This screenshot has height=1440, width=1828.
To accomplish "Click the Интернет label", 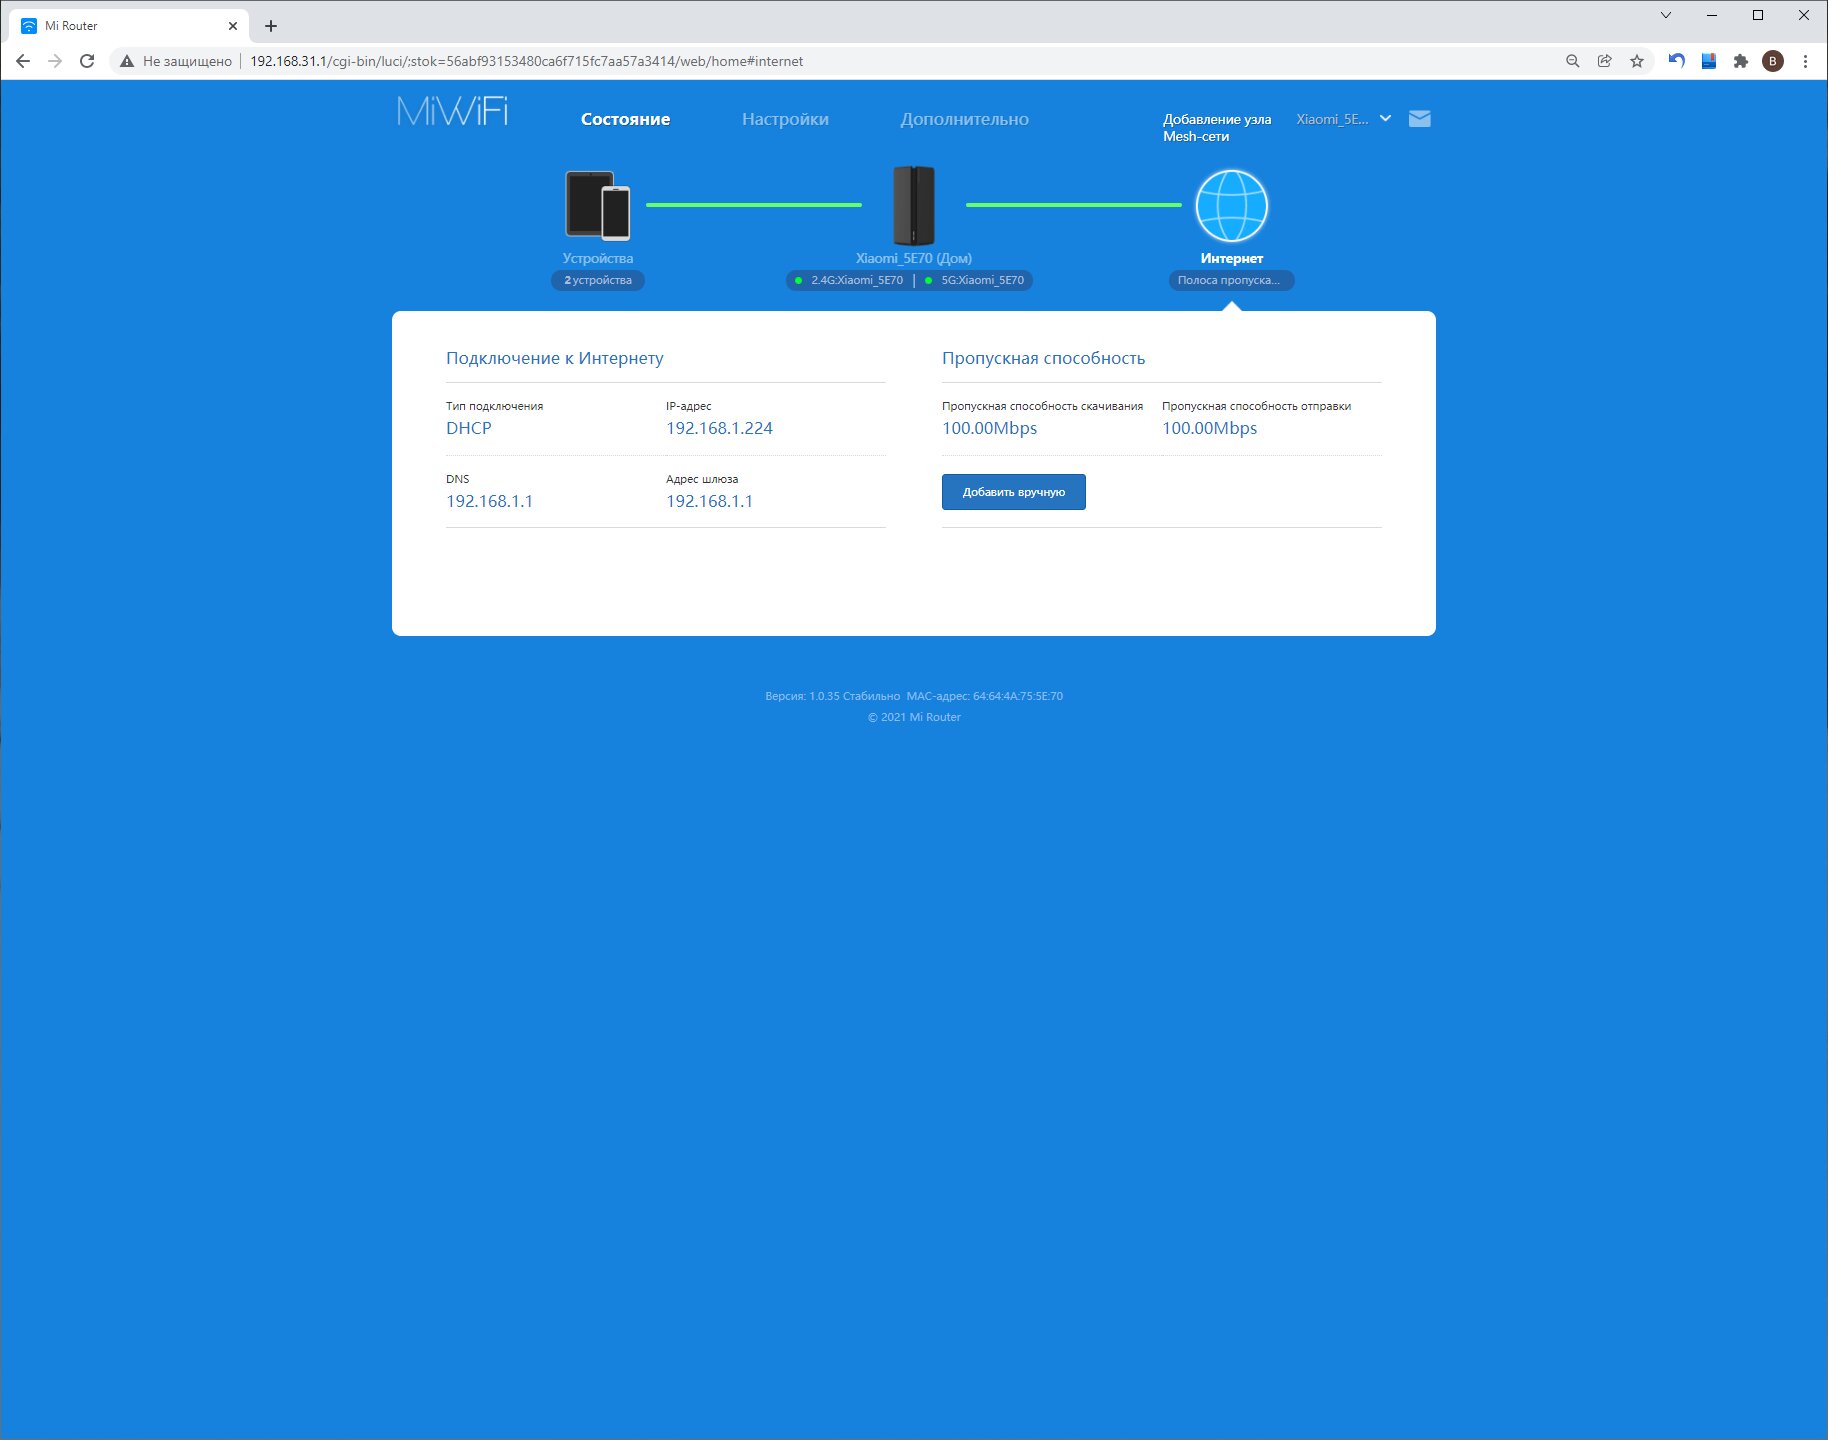I will (x=1232, y=258).
